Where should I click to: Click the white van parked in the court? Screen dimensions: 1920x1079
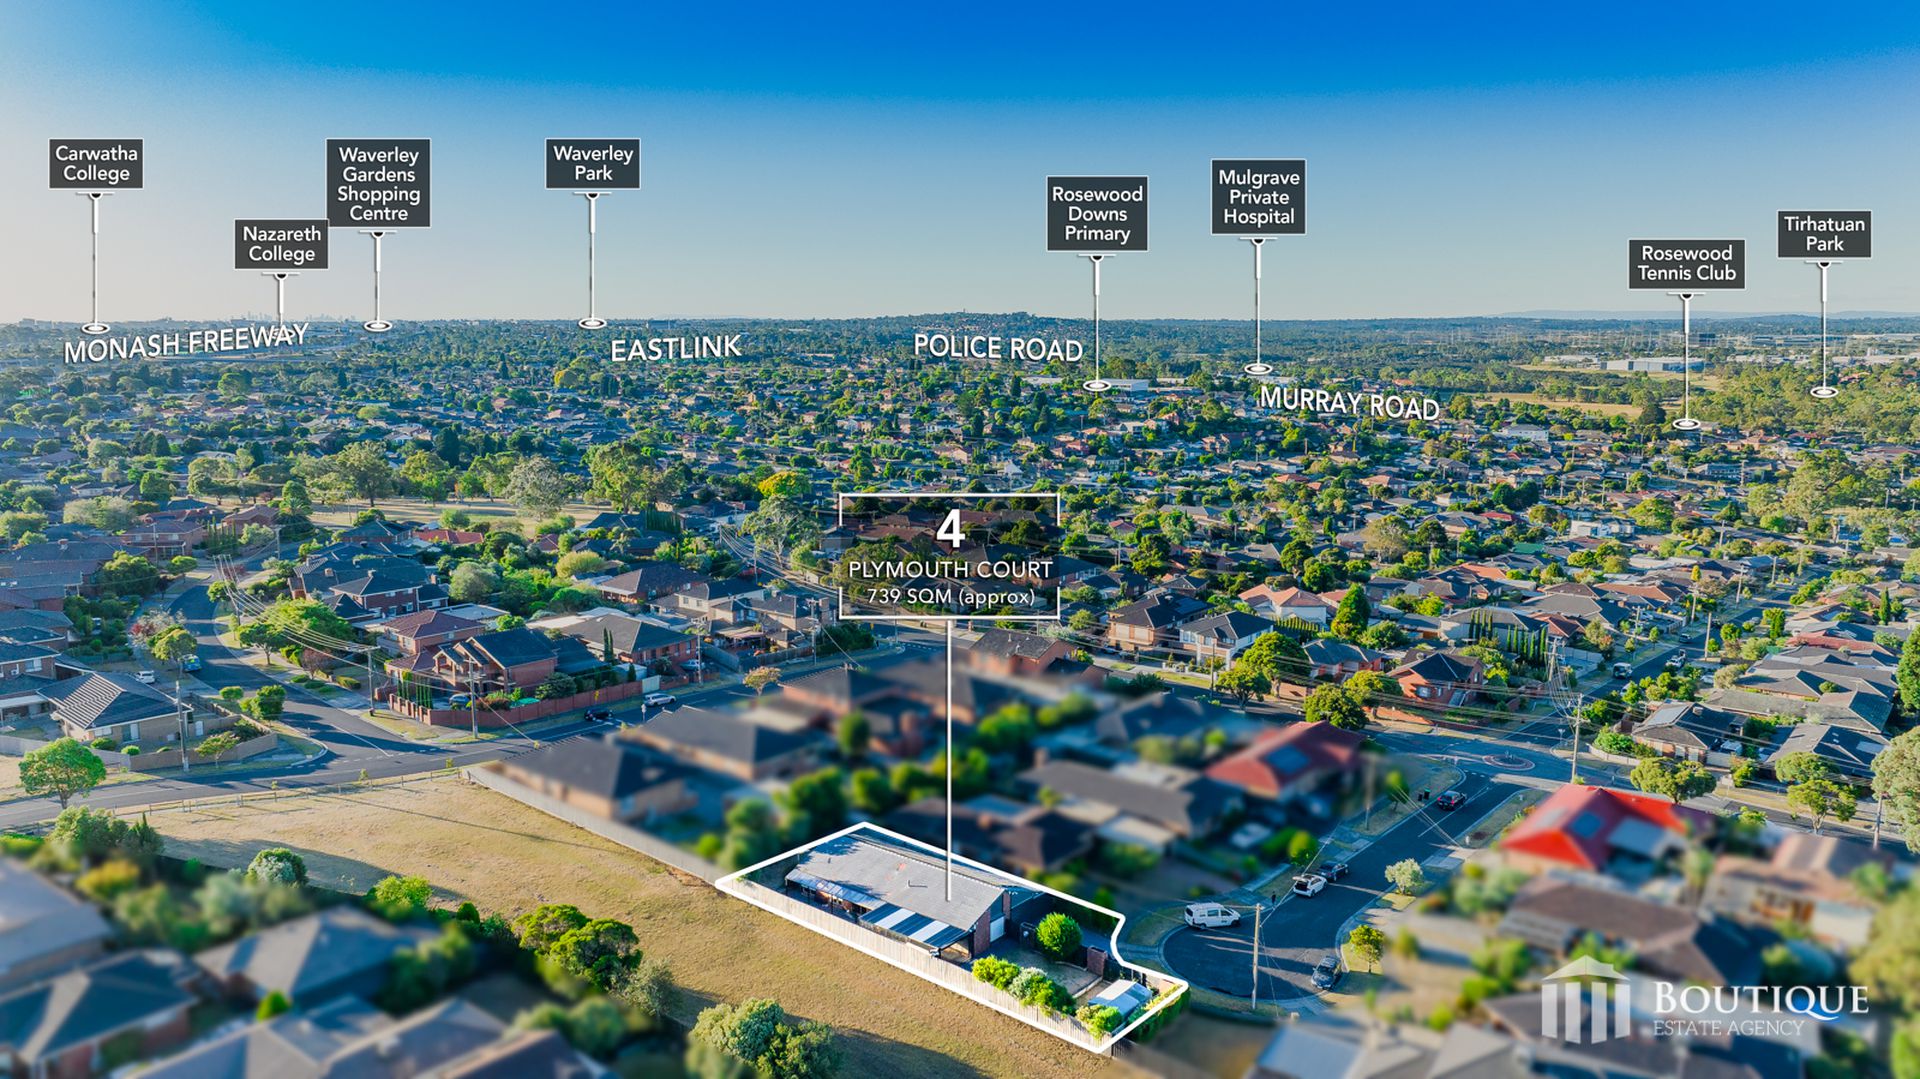[x=1211, y=915]
